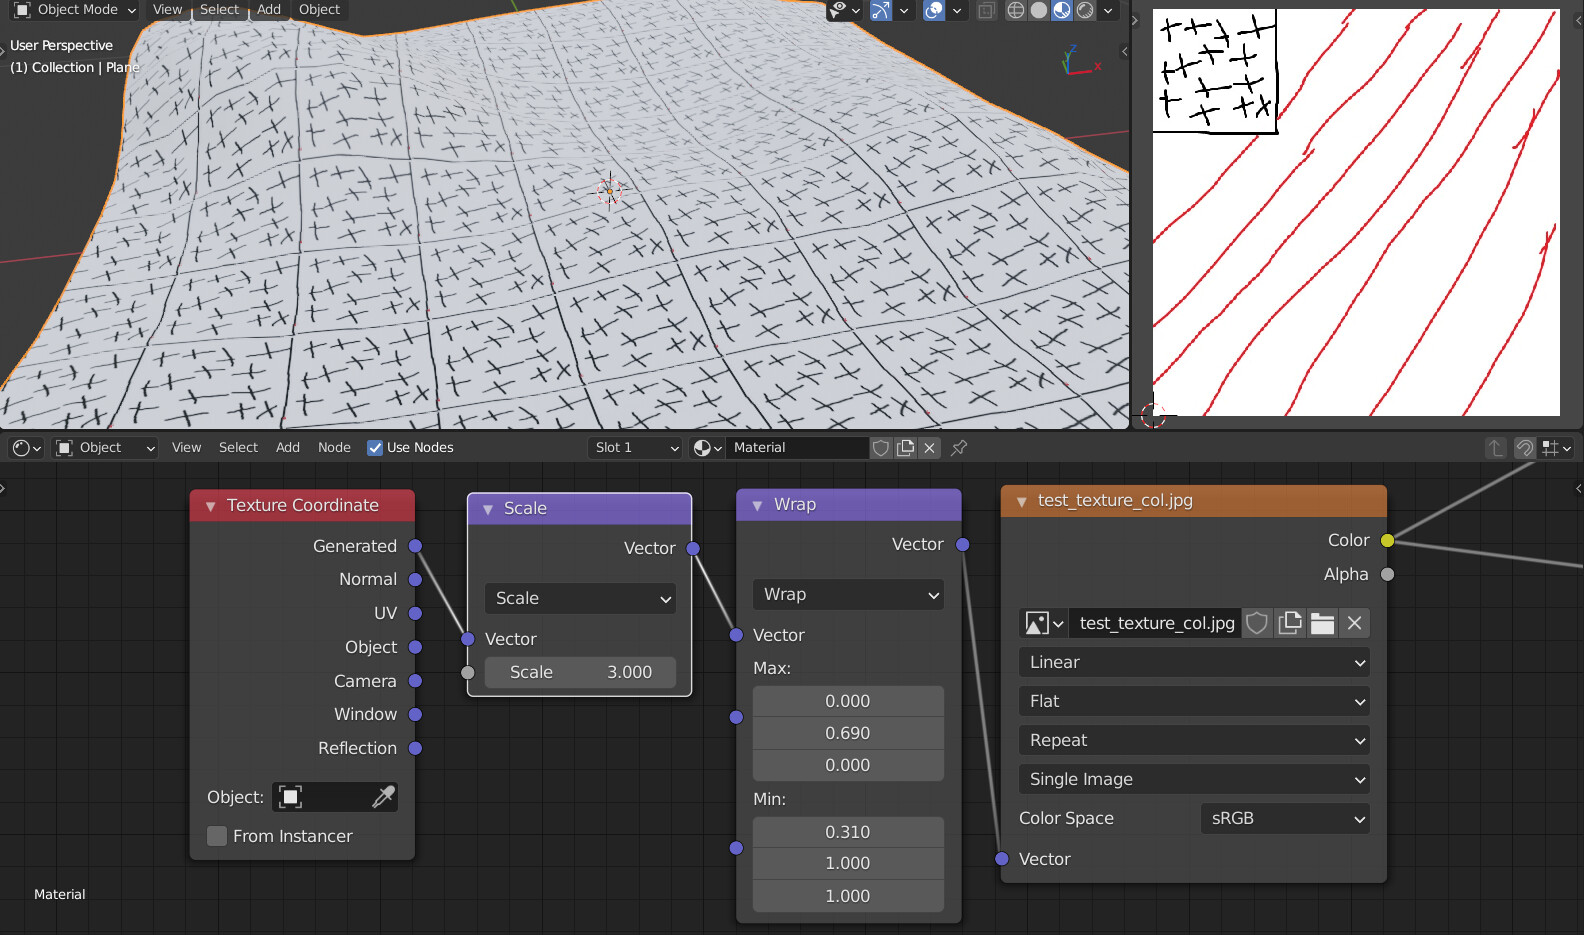Viewport: 1584px width, 935px height.
Task: Open viewport Select menu
Action: [x=219, y=10]
